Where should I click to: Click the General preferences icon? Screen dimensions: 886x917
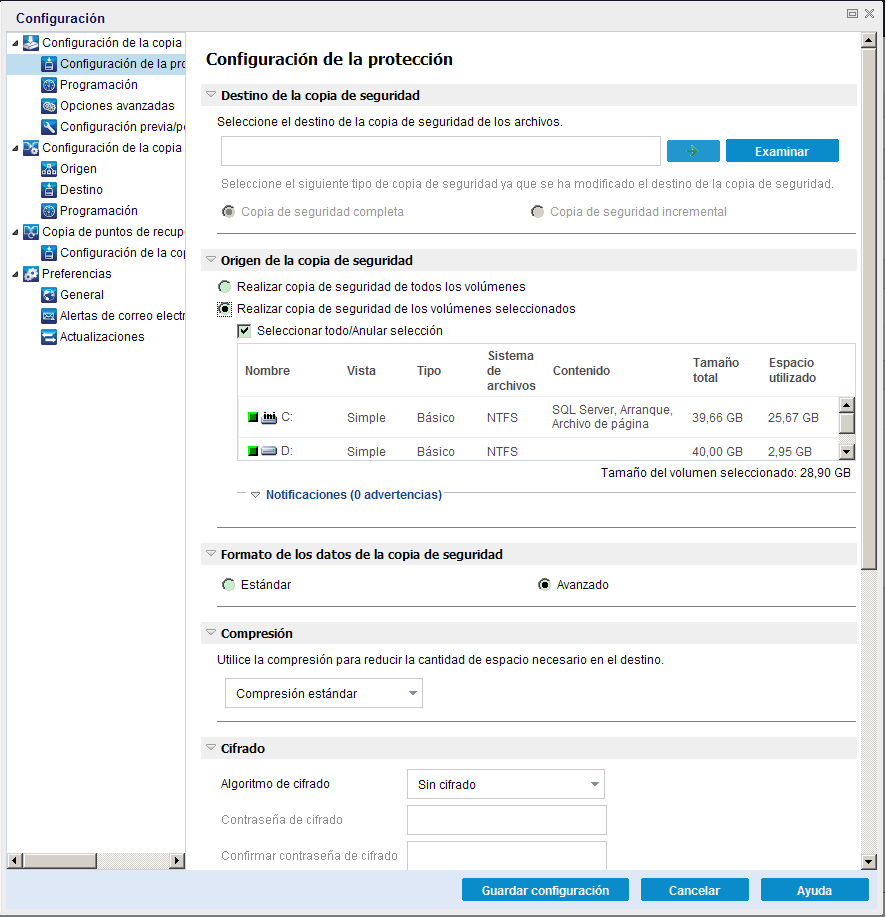49,295
